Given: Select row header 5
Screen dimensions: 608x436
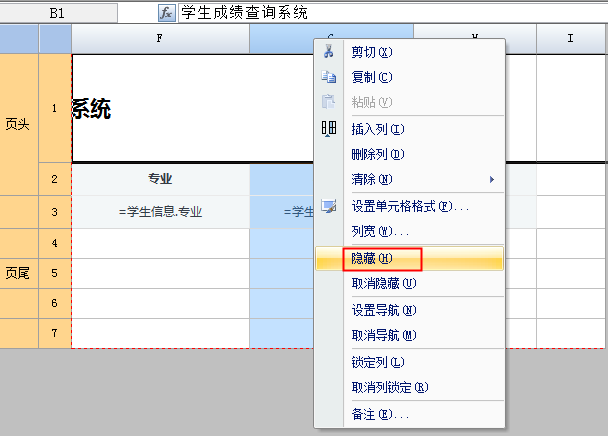Looking at the screenshot, I should point(55,273).
